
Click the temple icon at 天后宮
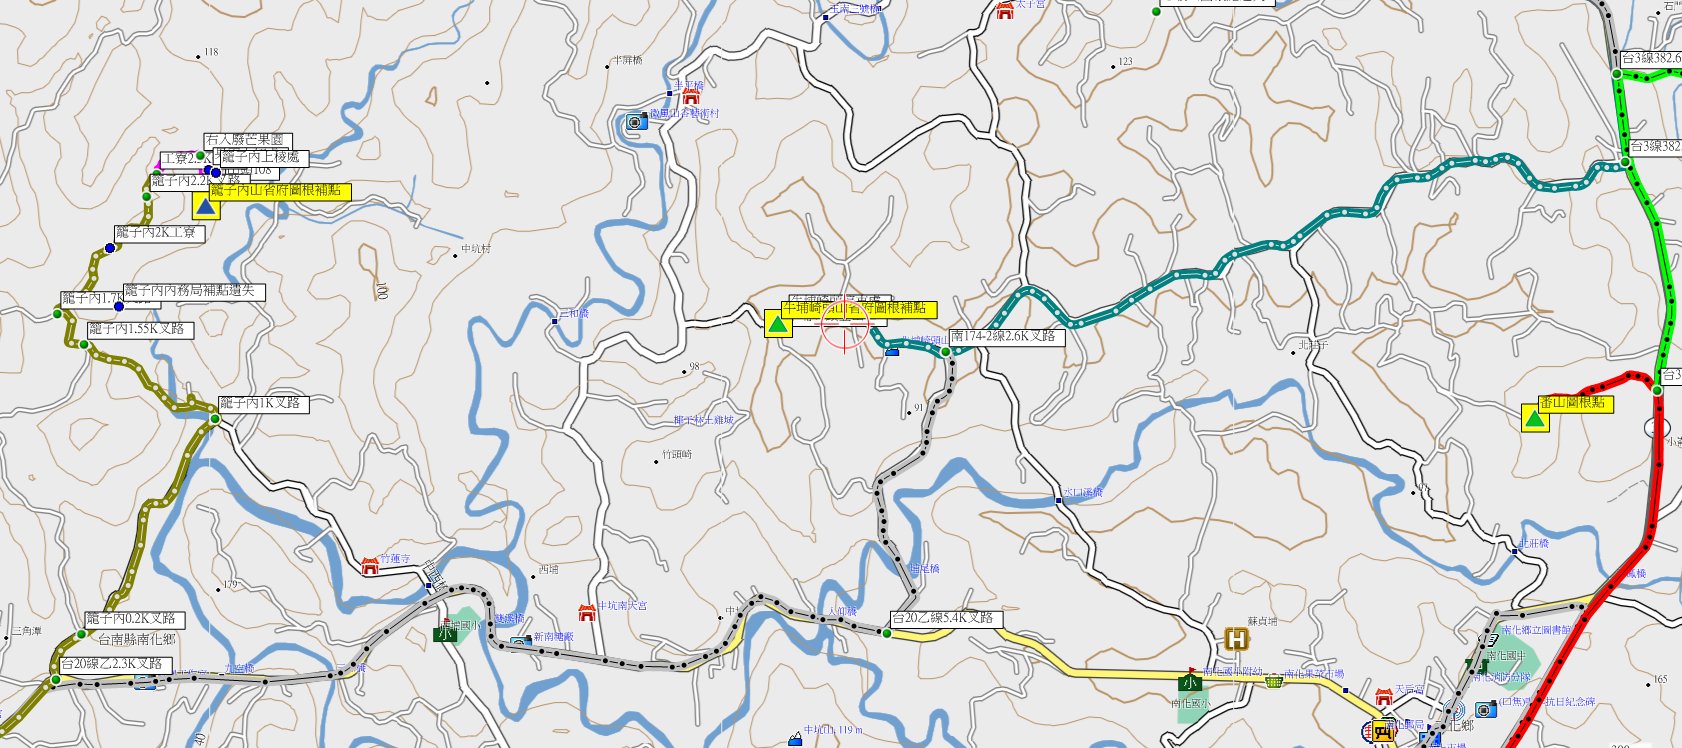pos(1384,696)
